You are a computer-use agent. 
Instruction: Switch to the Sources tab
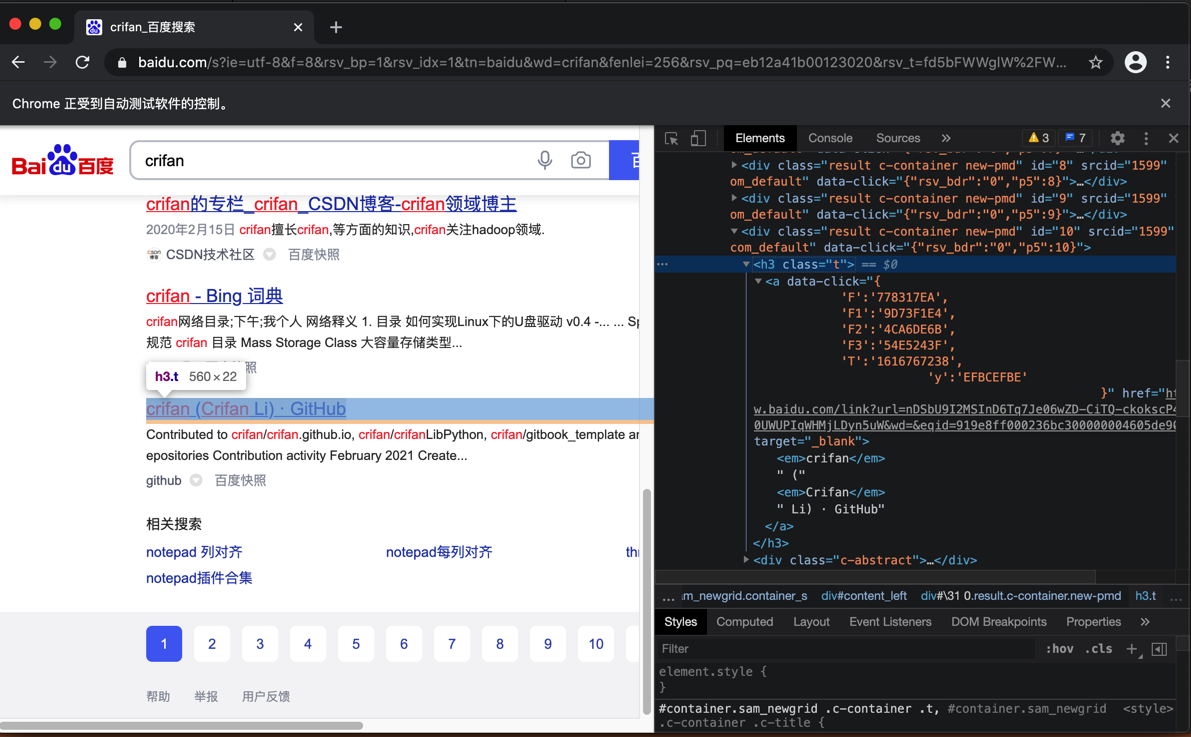tap(898, 138)
